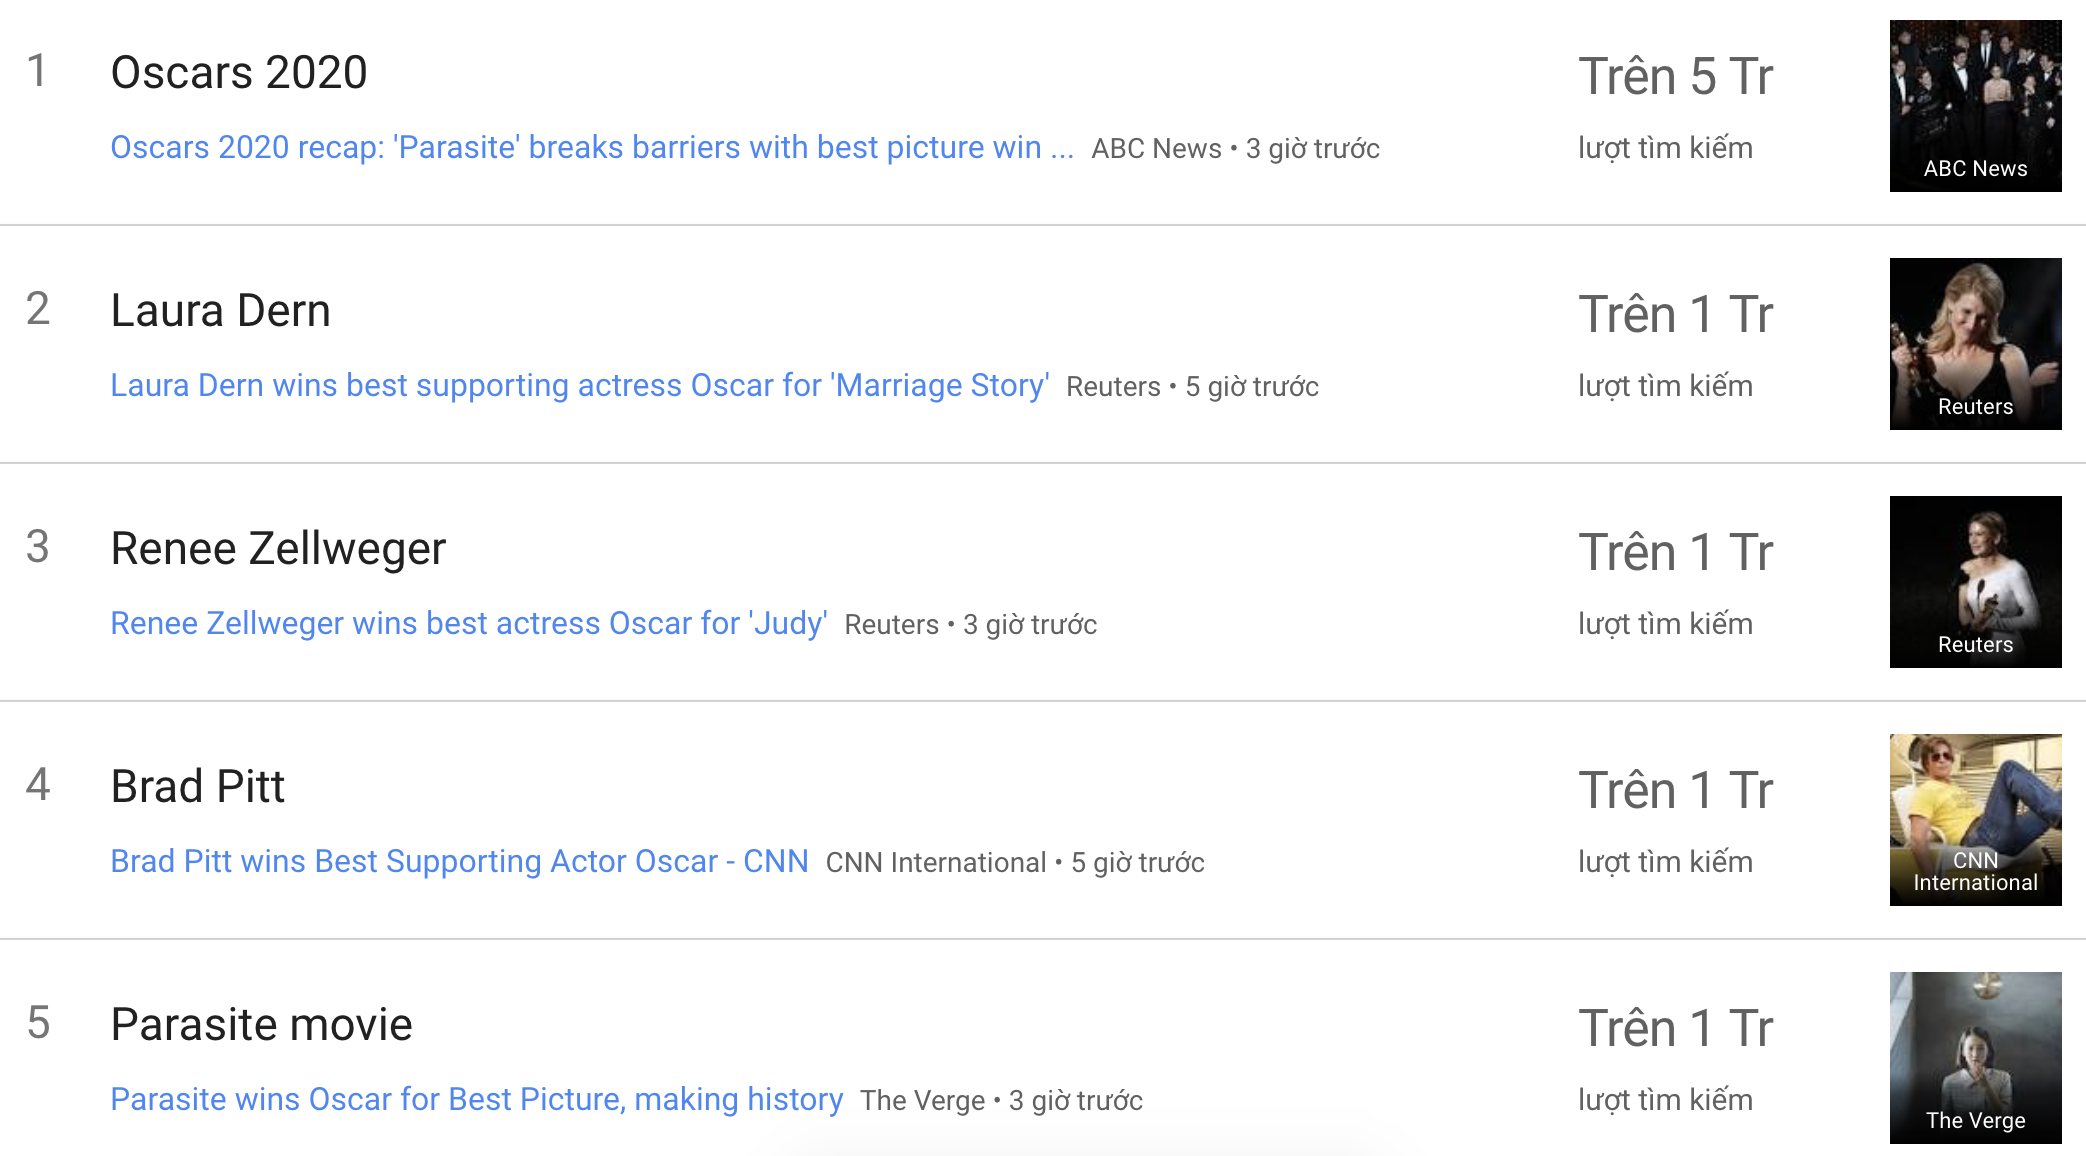The height and width of the screenshot is (1156, 2086).
Task: Click the Laura Dern Reuters thumbnail
Action: [1975, 344]
